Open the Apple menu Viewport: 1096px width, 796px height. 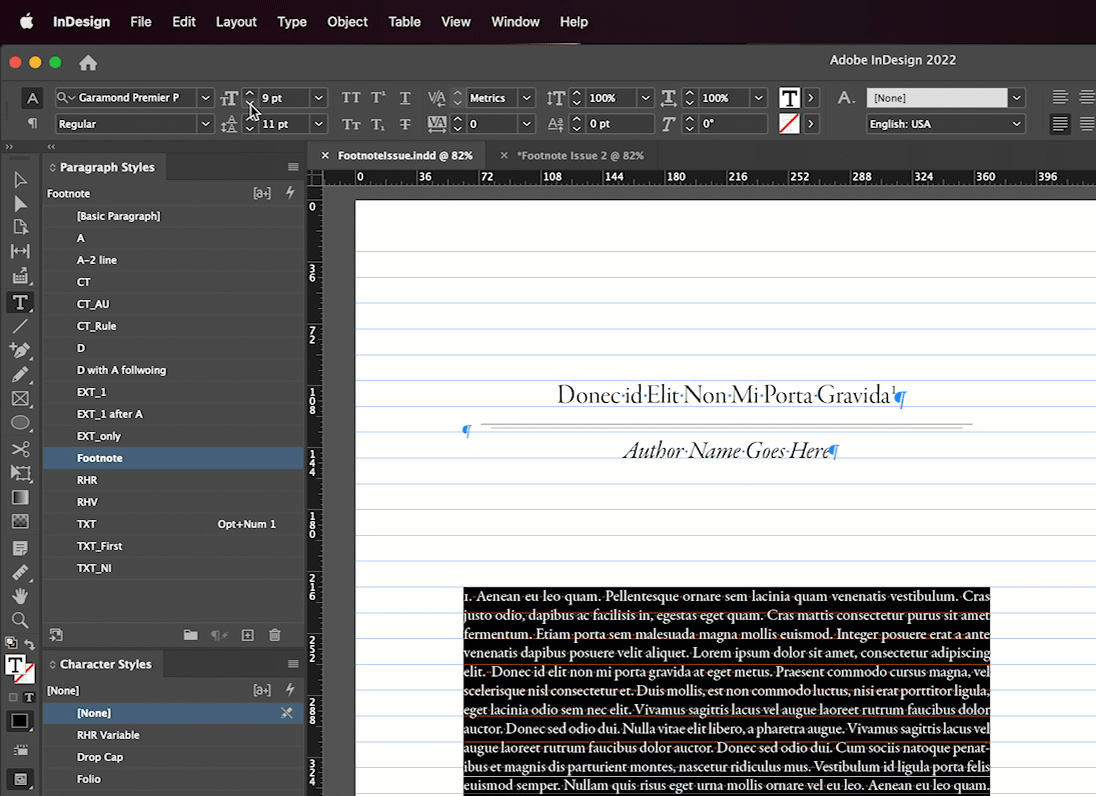[x=27, y=22]
